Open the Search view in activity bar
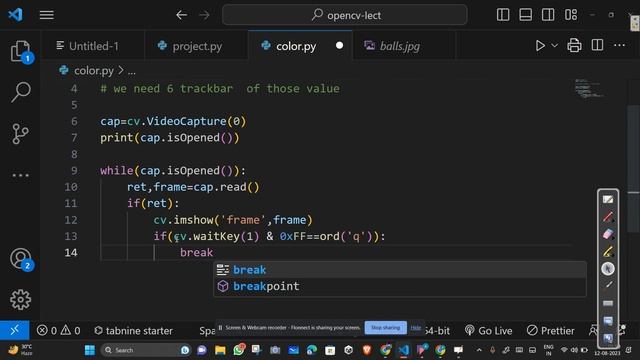This screenshot has width=640, height=360. 20,92
